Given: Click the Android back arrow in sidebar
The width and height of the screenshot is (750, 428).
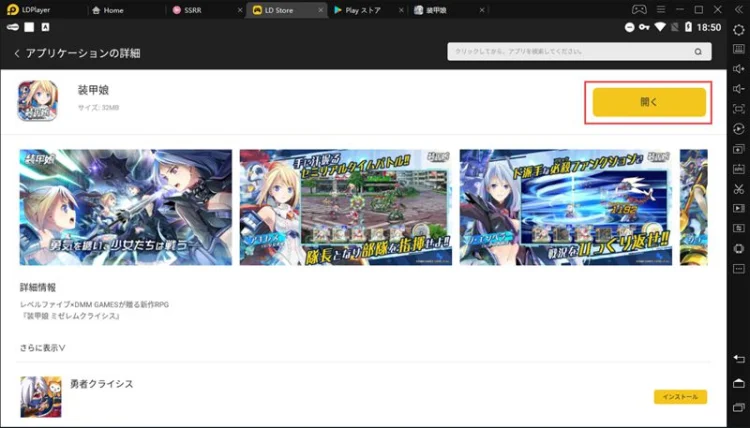Looking at the screenshot, I should [x=739, y=359].
